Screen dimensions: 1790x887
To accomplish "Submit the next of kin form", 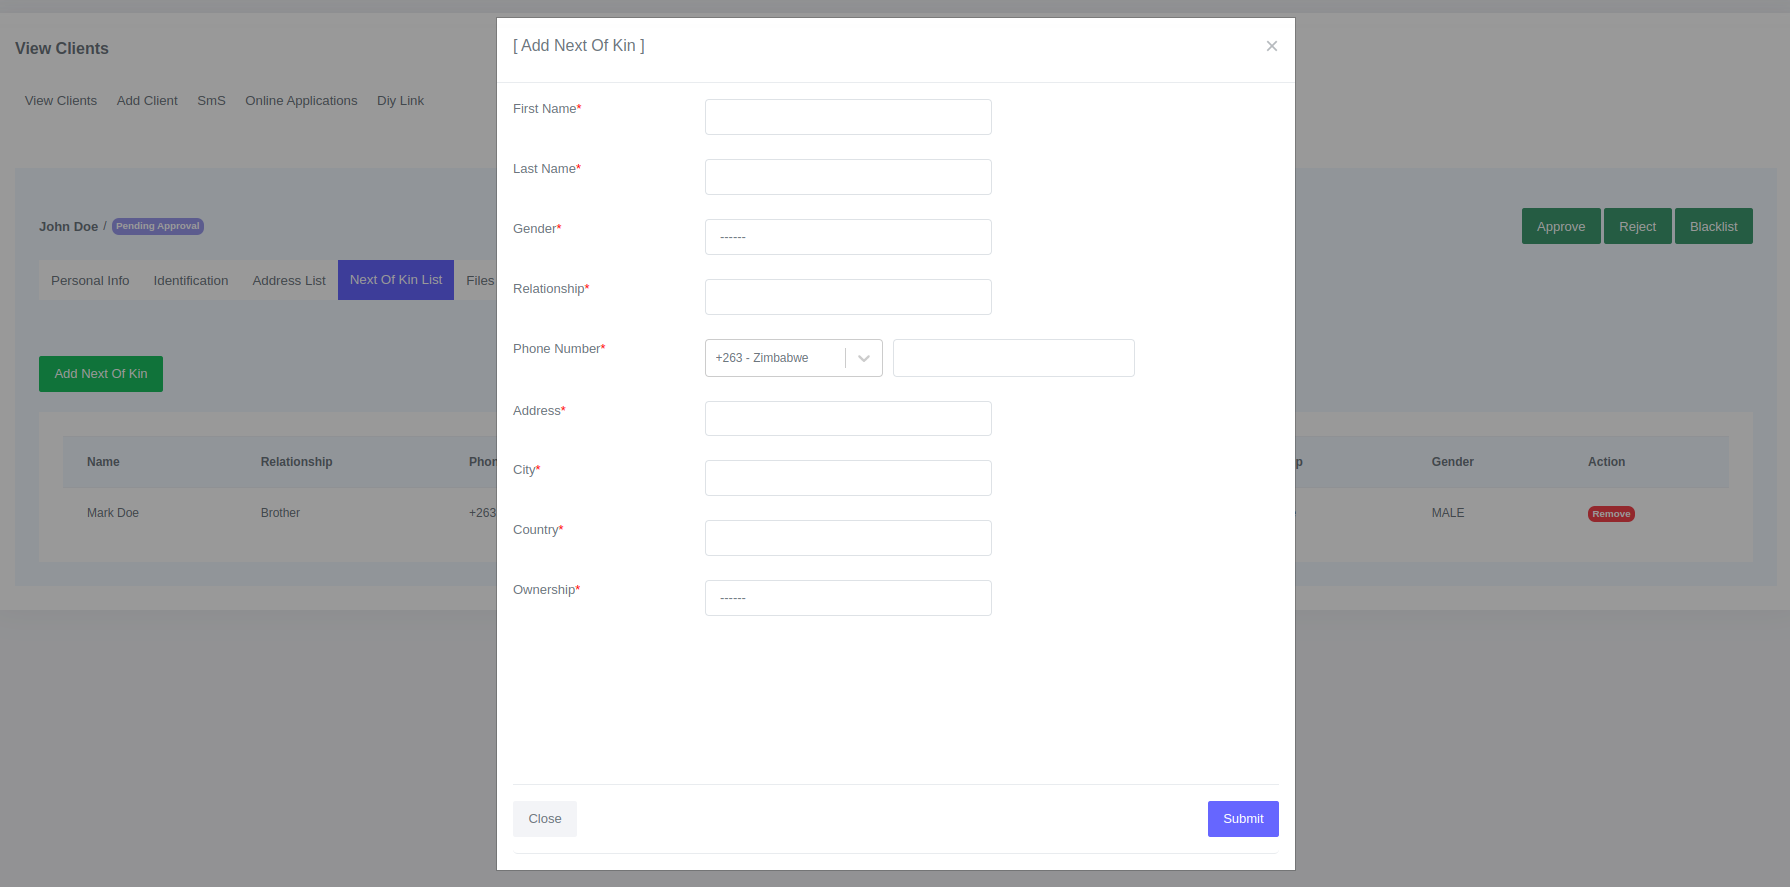I will tap(1242, 818).
